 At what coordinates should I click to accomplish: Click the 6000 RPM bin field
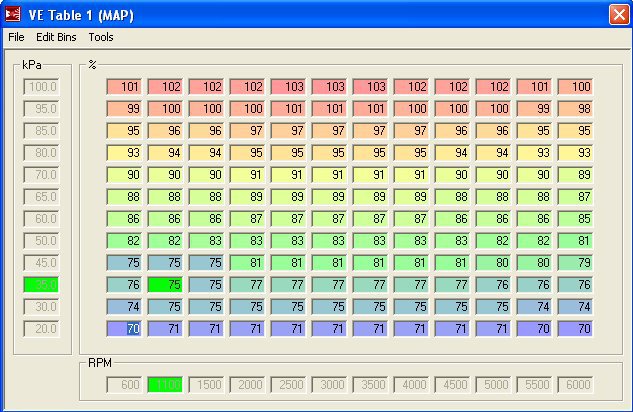tap(574, 384)
